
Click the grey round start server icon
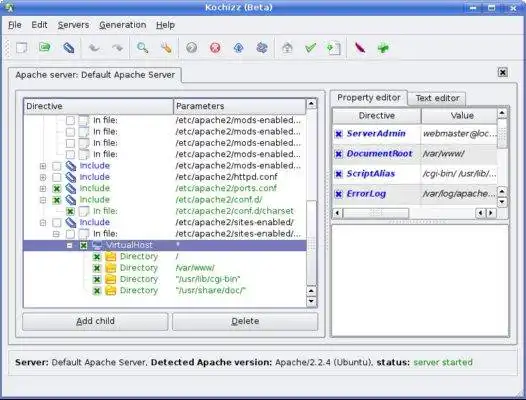click(x=192, y=48)
